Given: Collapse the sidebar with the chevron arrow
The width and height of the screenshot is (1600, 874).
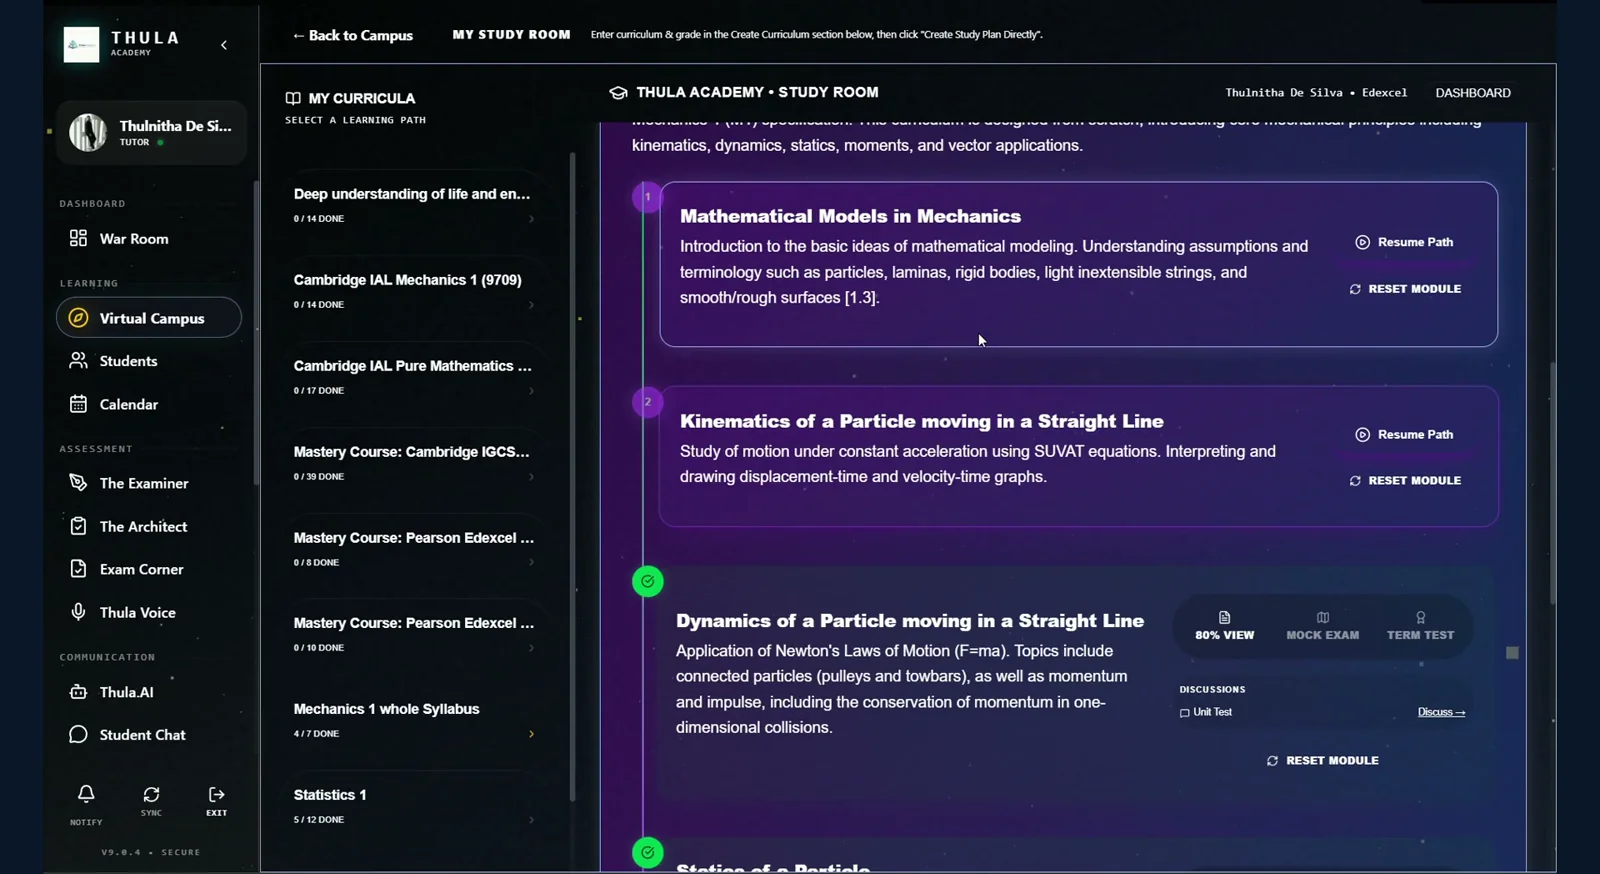Looking at the screenshot, I should [224, 45].
